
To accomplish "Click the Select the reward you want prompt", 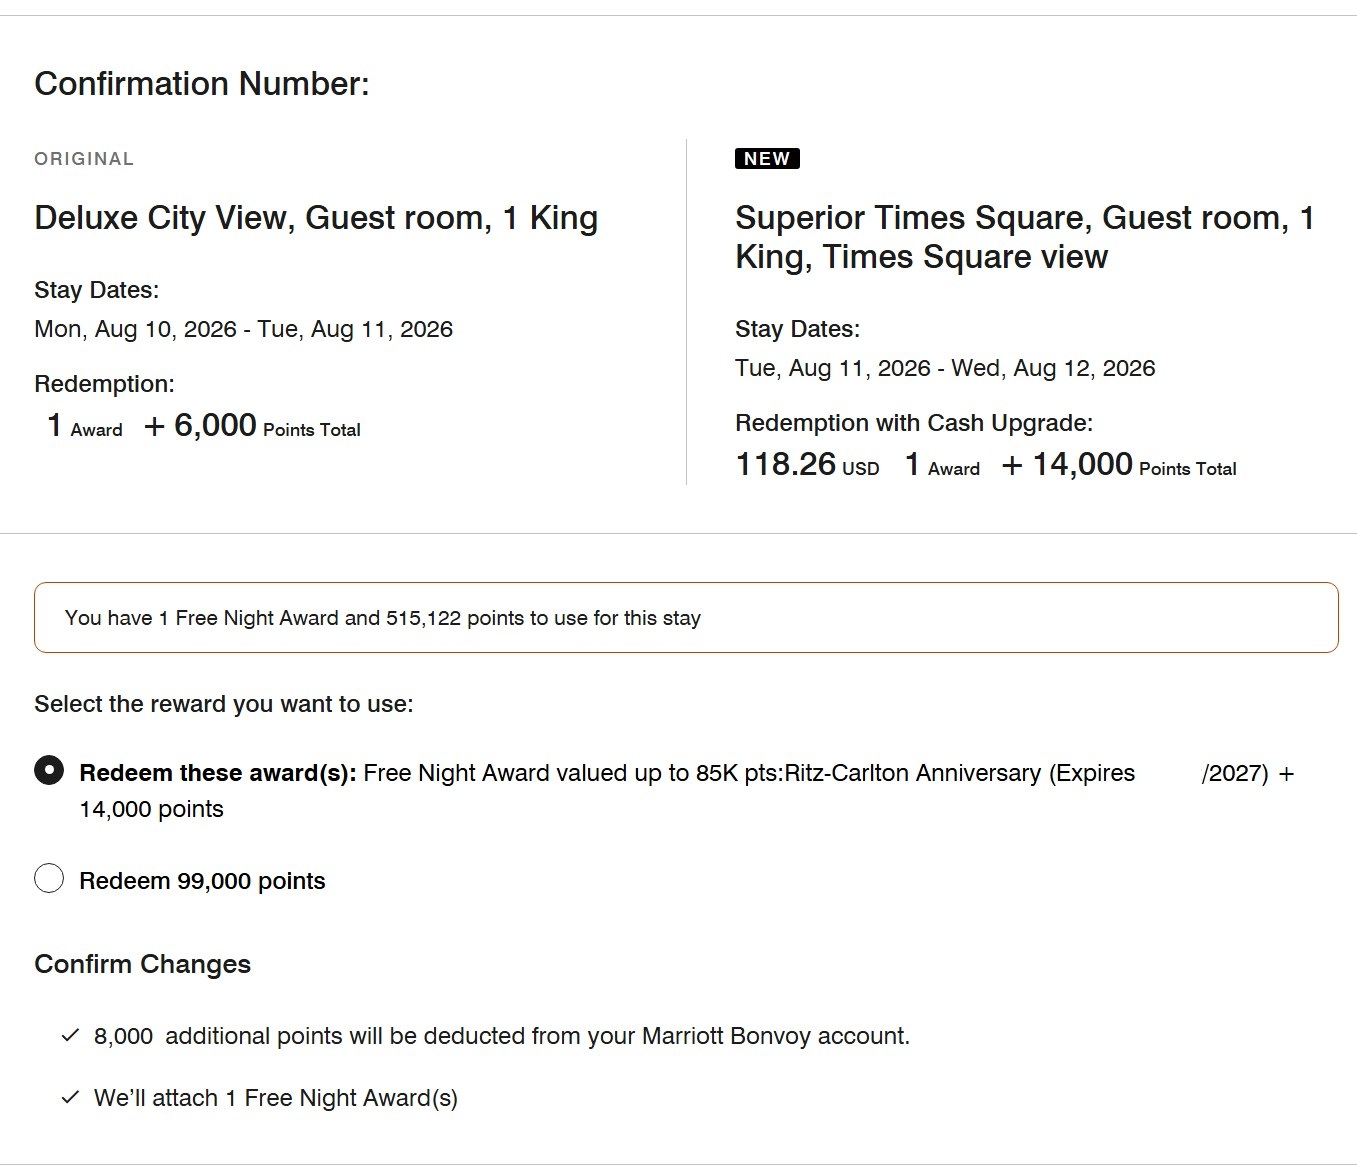I will pyautogui.click(x=224, y=704).
